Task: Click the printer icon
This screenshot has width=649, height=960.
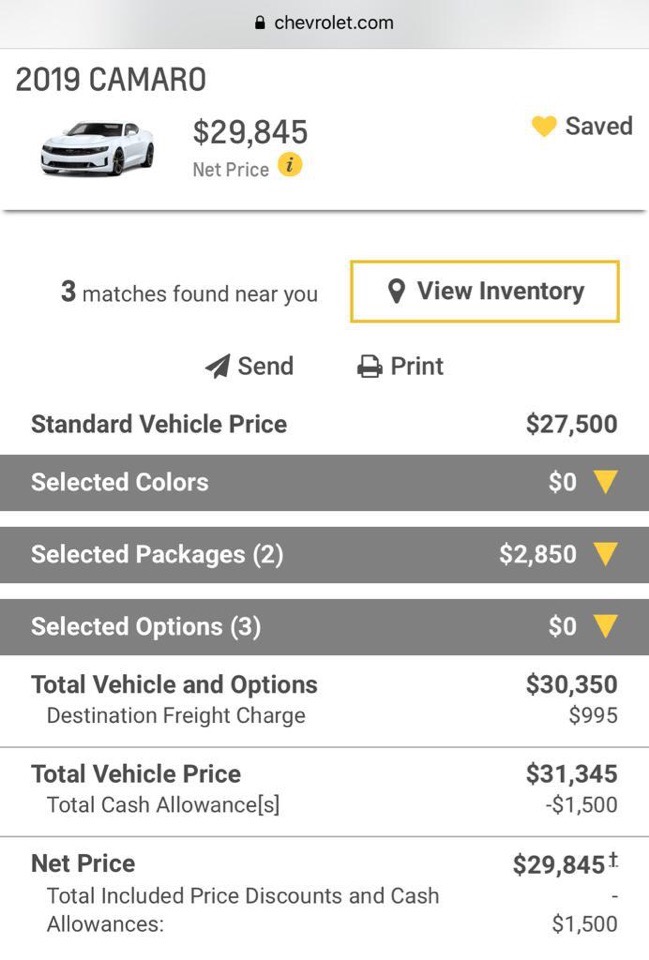Action: click(370, 366)
